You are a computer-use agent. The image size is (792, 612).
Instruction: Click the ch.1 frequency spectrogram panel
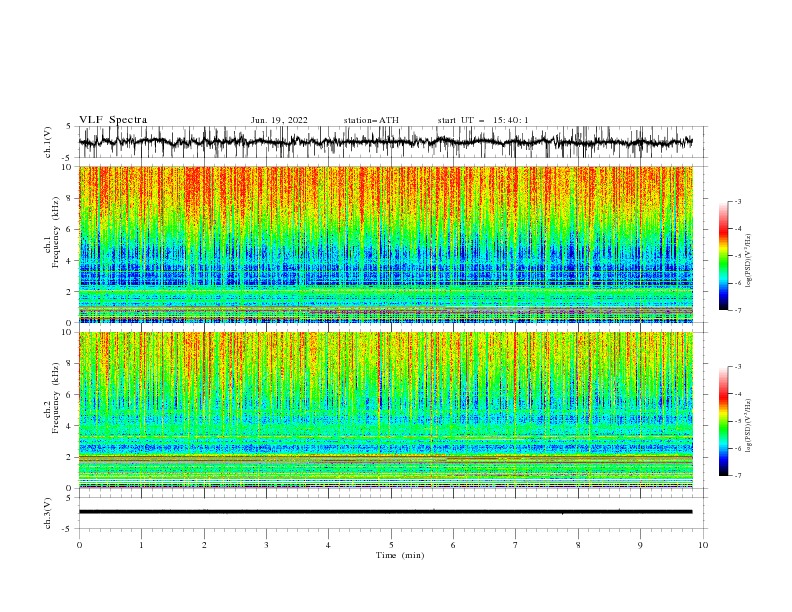385,244
